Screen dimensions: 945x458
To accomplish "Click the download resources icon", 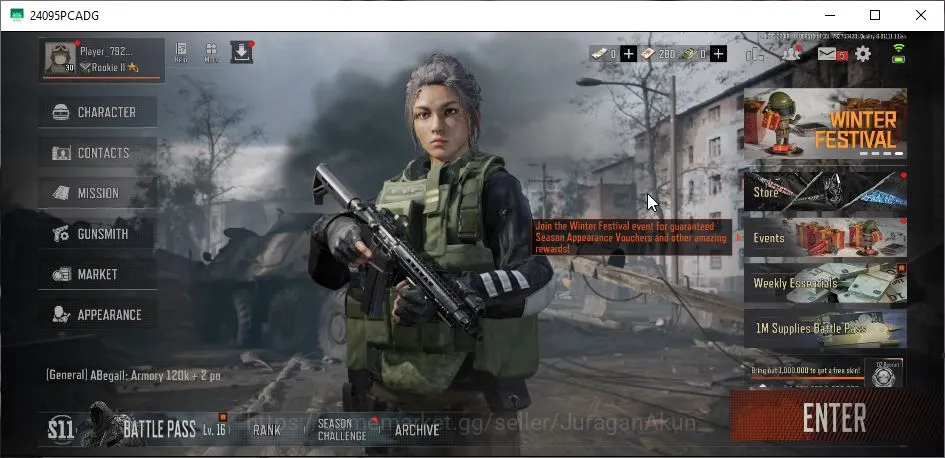I will coord(241,52).
